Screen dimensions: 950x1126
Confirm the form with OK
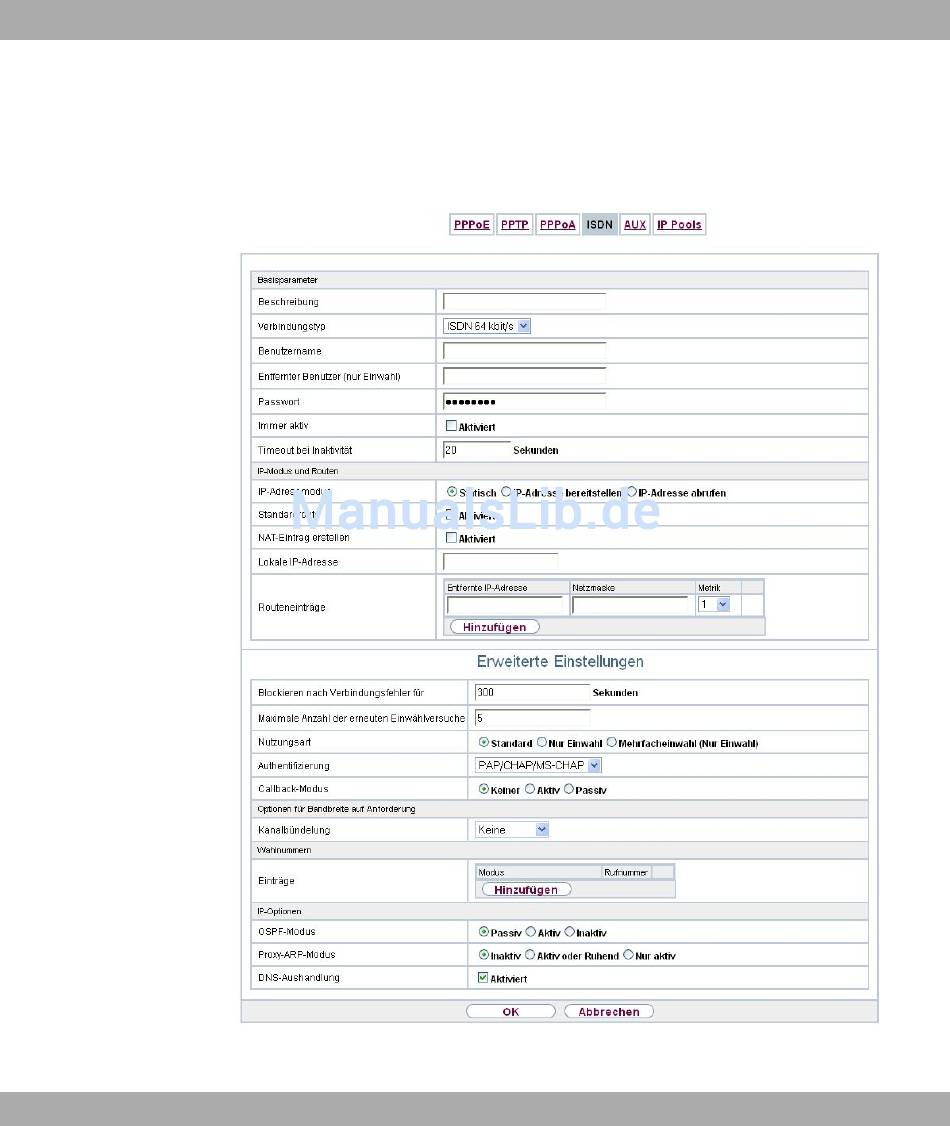point(511,1011)
